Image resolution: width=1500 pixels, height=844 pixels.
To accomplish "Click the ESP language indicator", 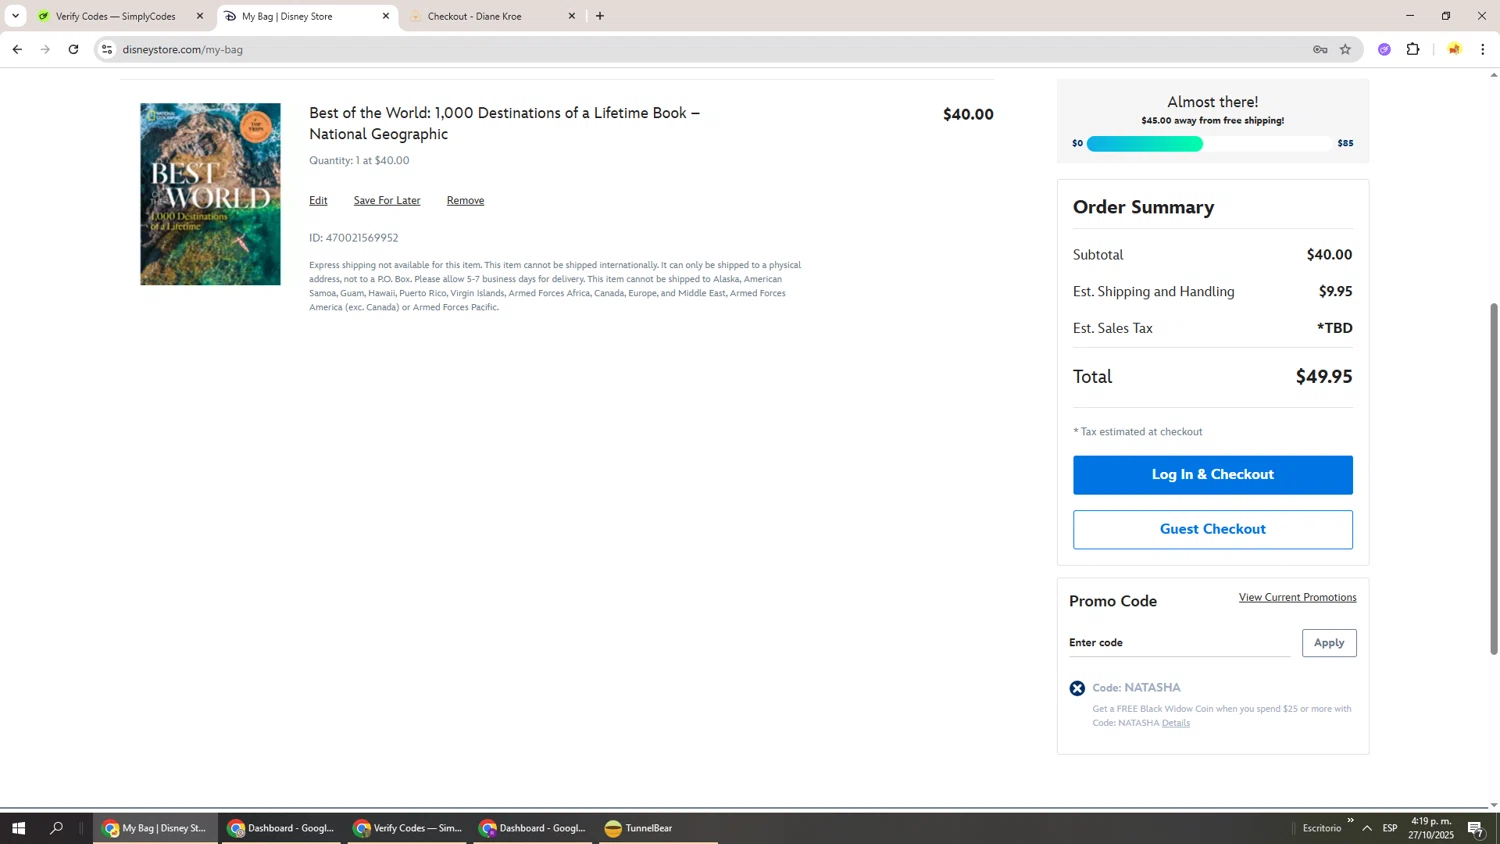I will tap(1390, 828).
